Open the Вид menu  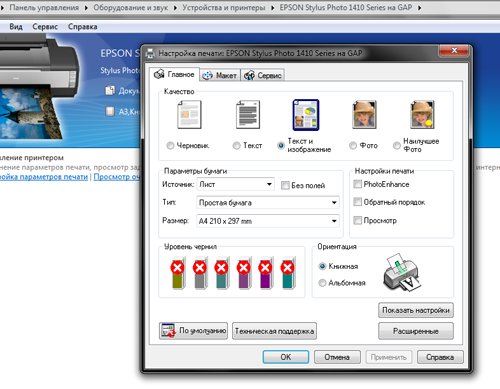pos(16,27)
